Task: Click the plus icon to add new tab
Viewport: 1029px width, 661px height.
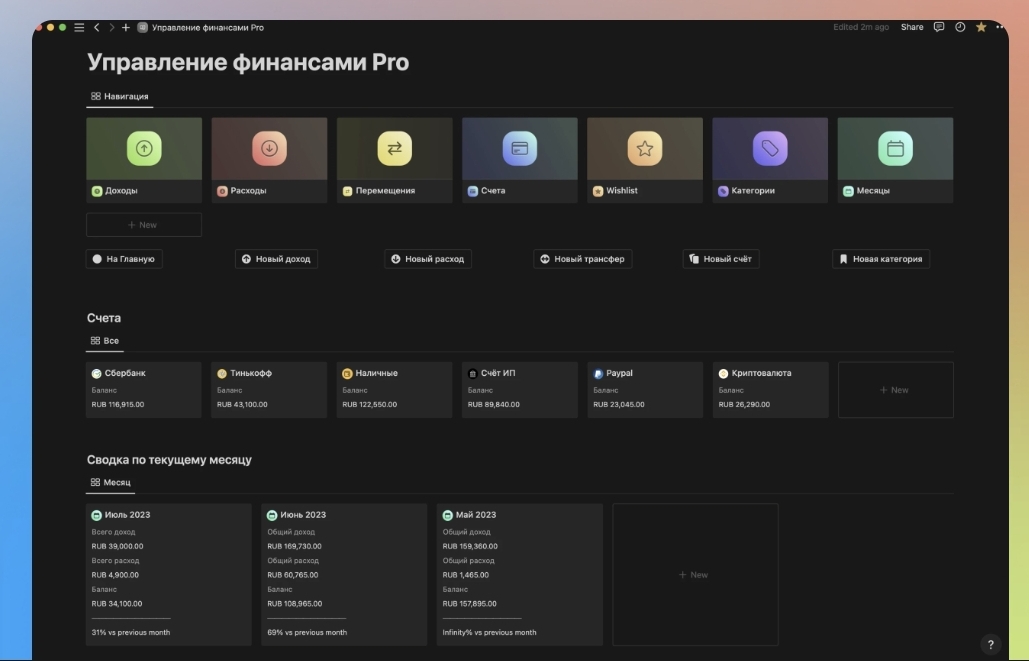Action: tap(126, 27)
